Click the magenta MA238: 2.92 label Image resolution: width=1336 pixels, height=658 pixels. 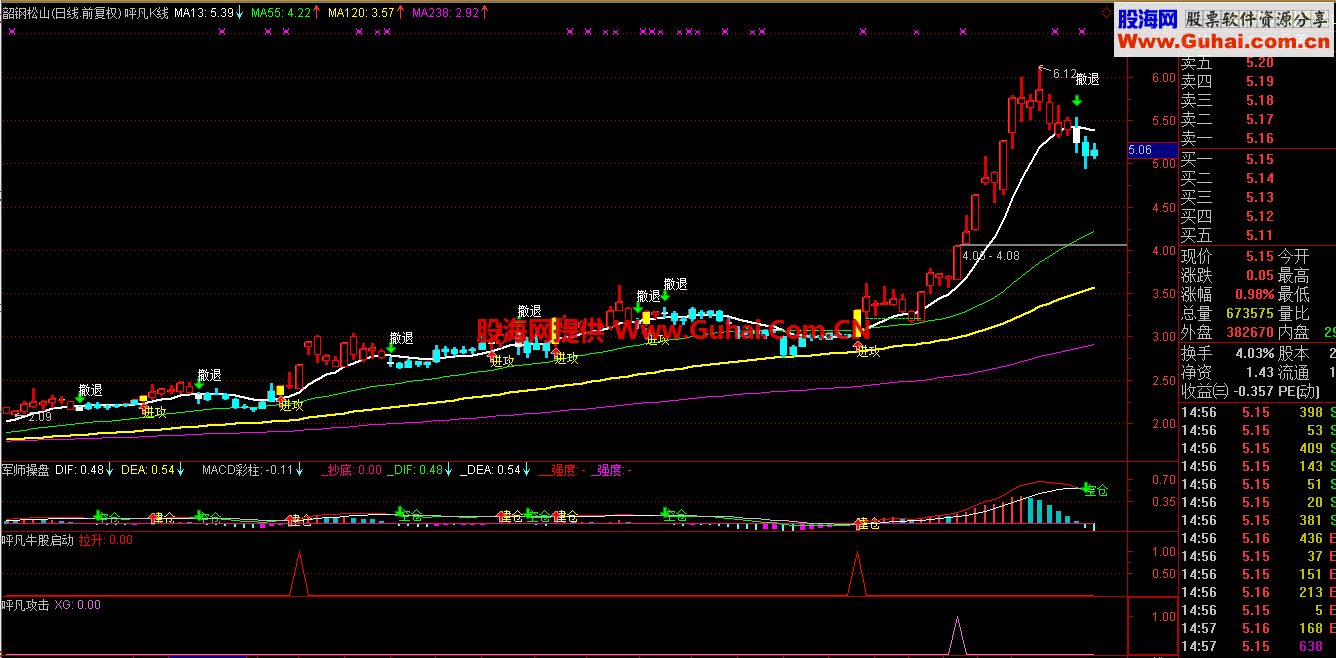444,13
